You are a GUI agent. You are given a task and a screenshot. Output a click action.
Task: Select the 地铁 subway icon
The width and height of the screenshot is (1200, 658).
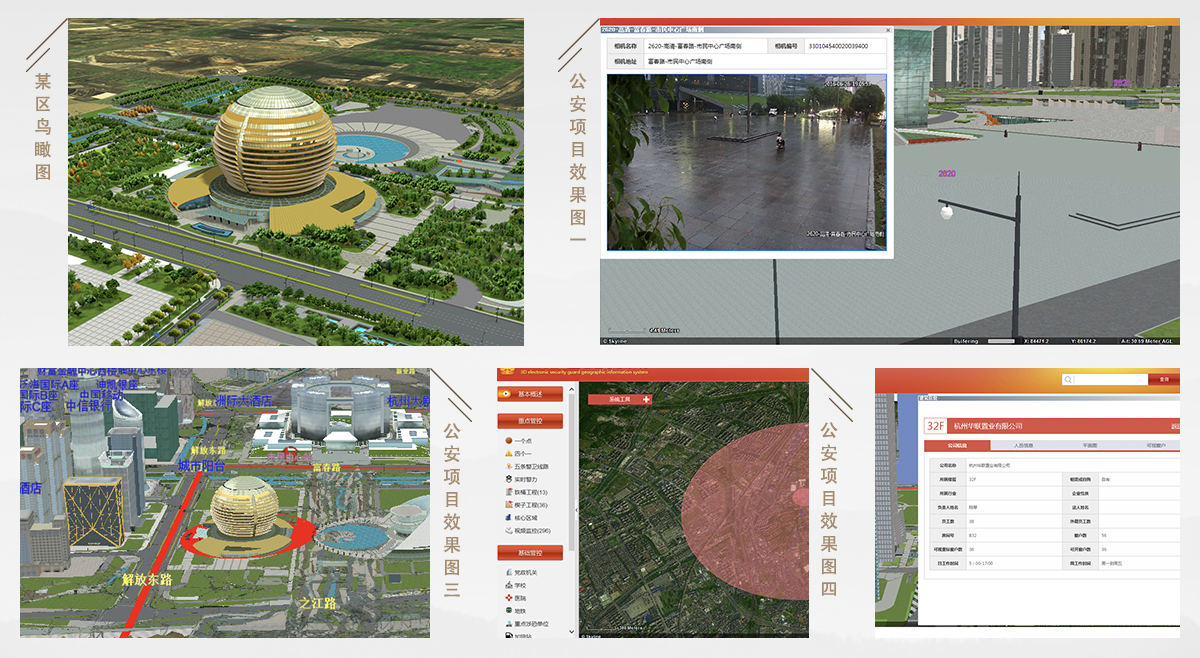click(508, 611)
